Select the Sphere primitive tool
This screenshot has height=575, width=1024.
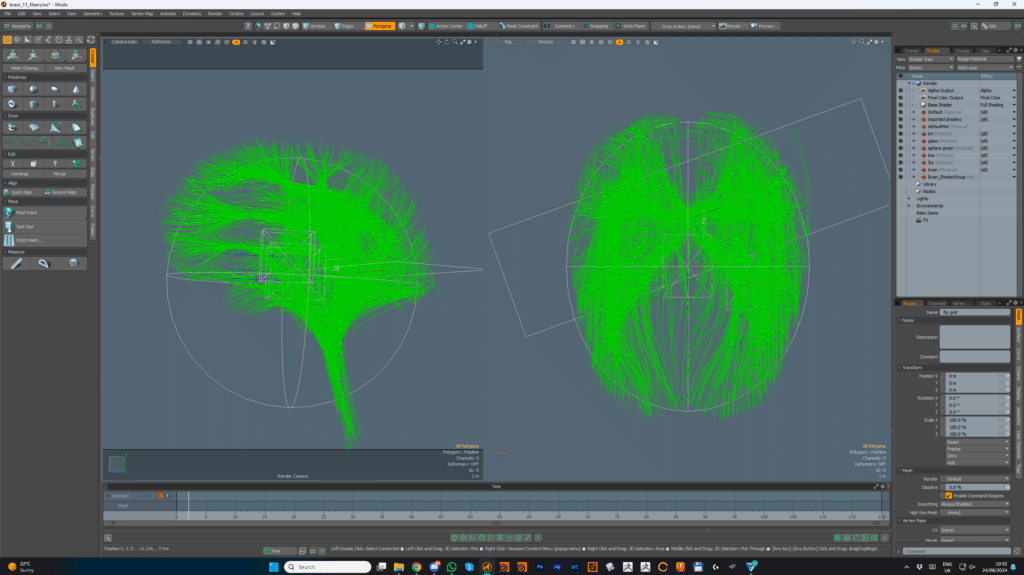(32, 88)
